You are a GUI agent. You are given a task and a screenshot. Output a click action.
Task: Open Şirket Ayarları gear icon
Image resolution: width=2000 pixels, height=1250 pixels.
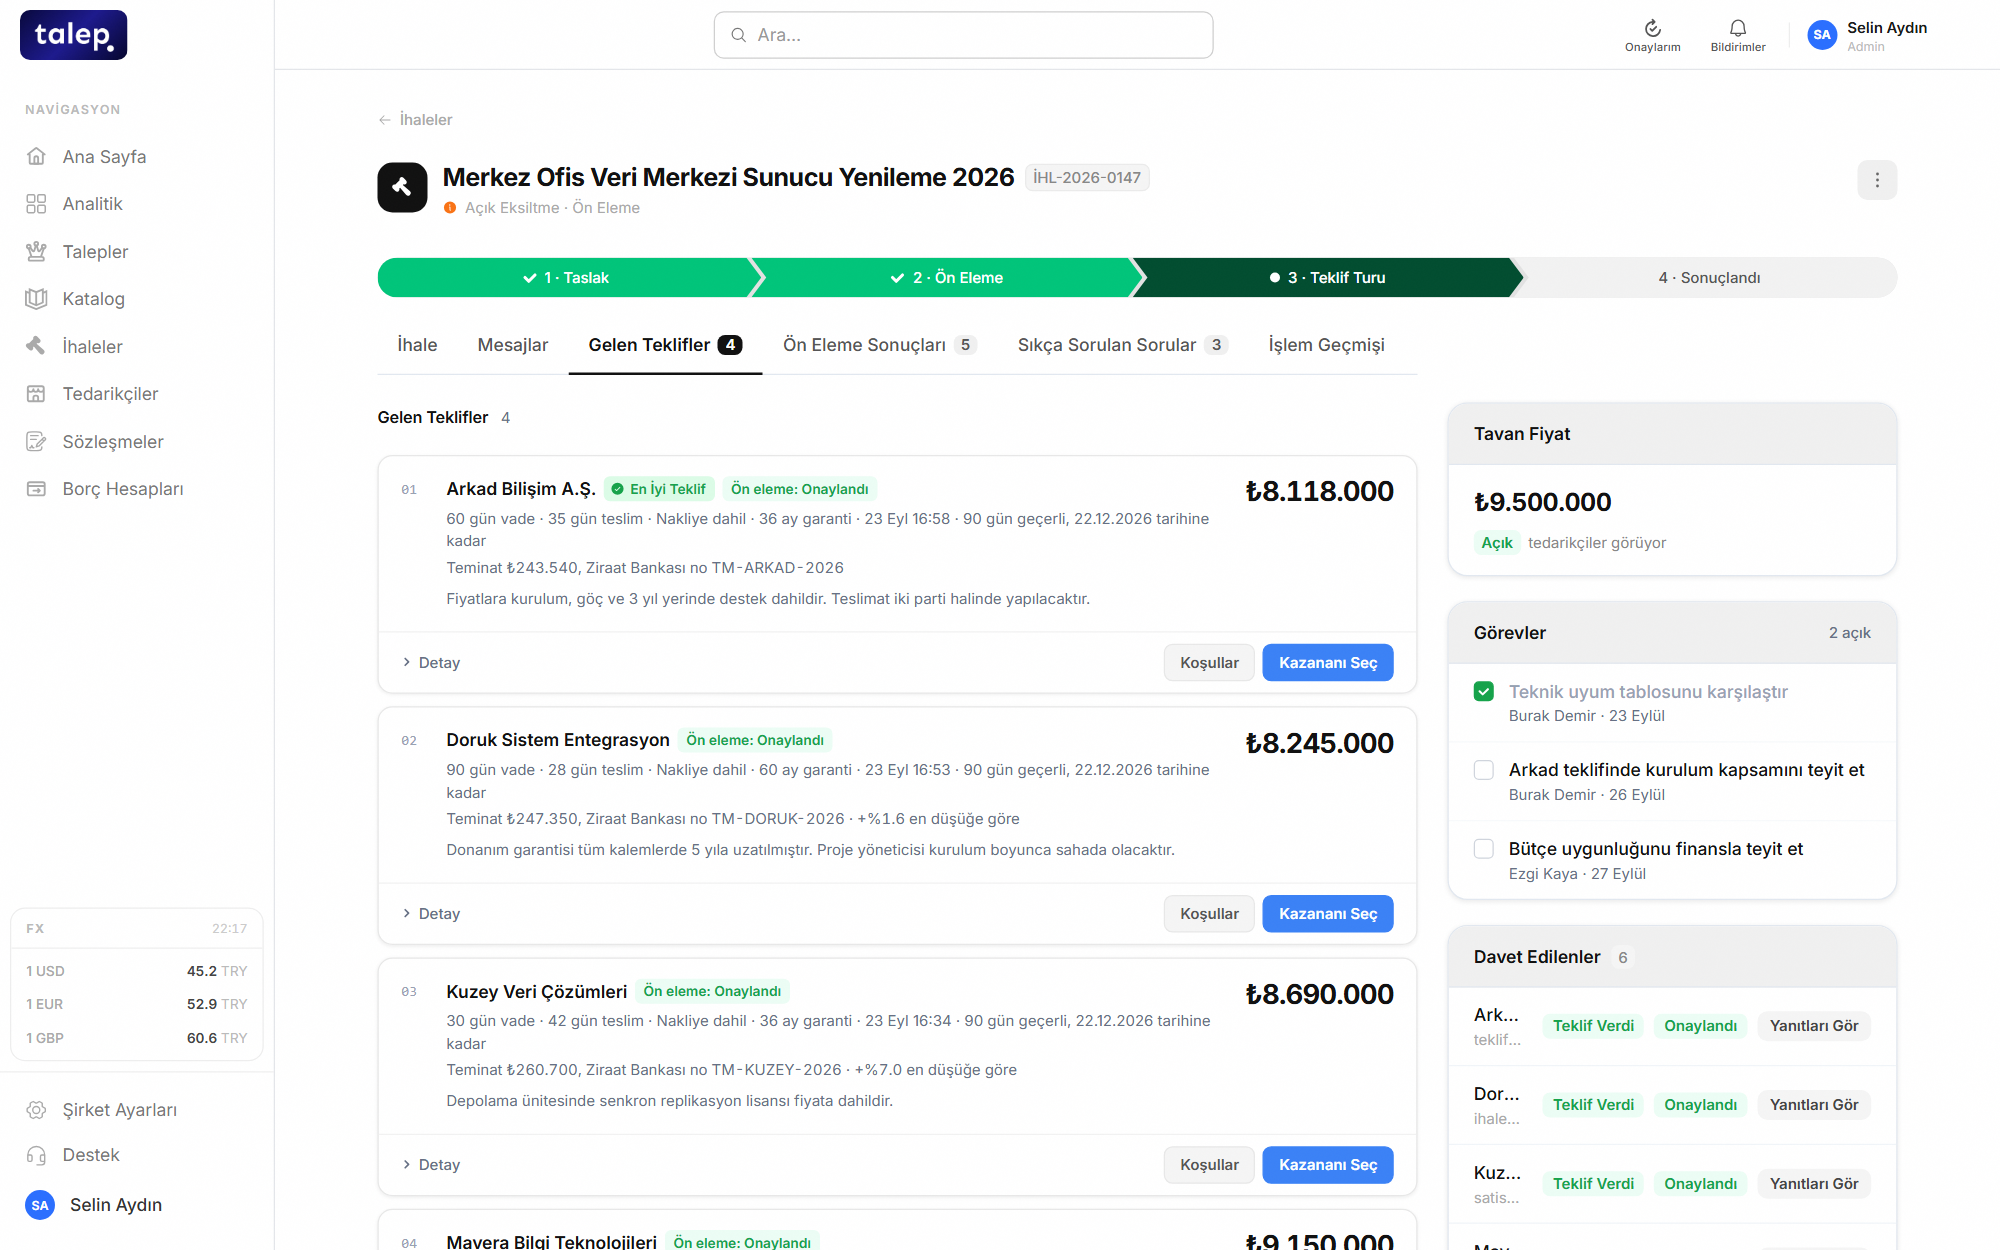pyautogui.click(x=36, y=1110)
